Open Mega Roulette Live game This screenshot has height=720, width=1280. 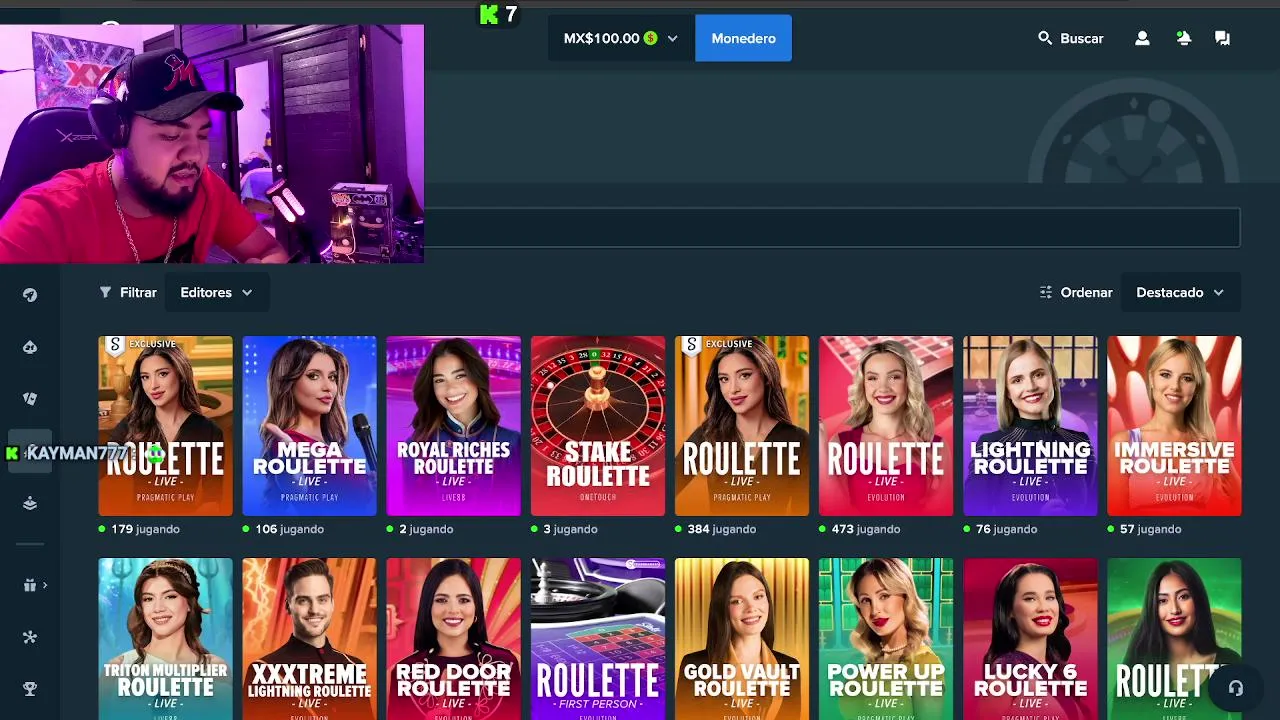[x=309, y=426]
